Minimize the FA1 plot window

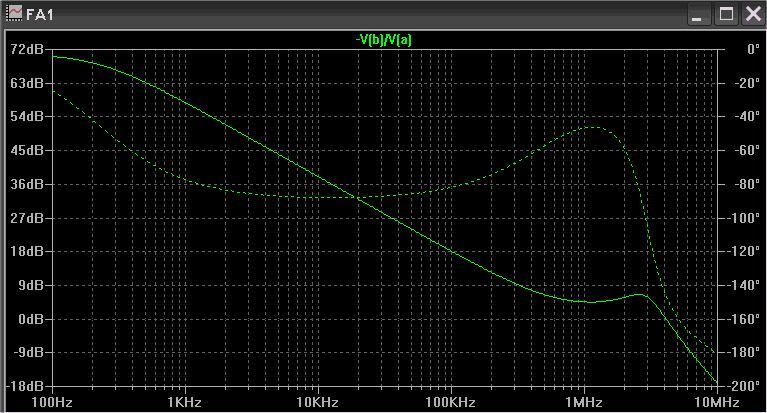(697, 14)
